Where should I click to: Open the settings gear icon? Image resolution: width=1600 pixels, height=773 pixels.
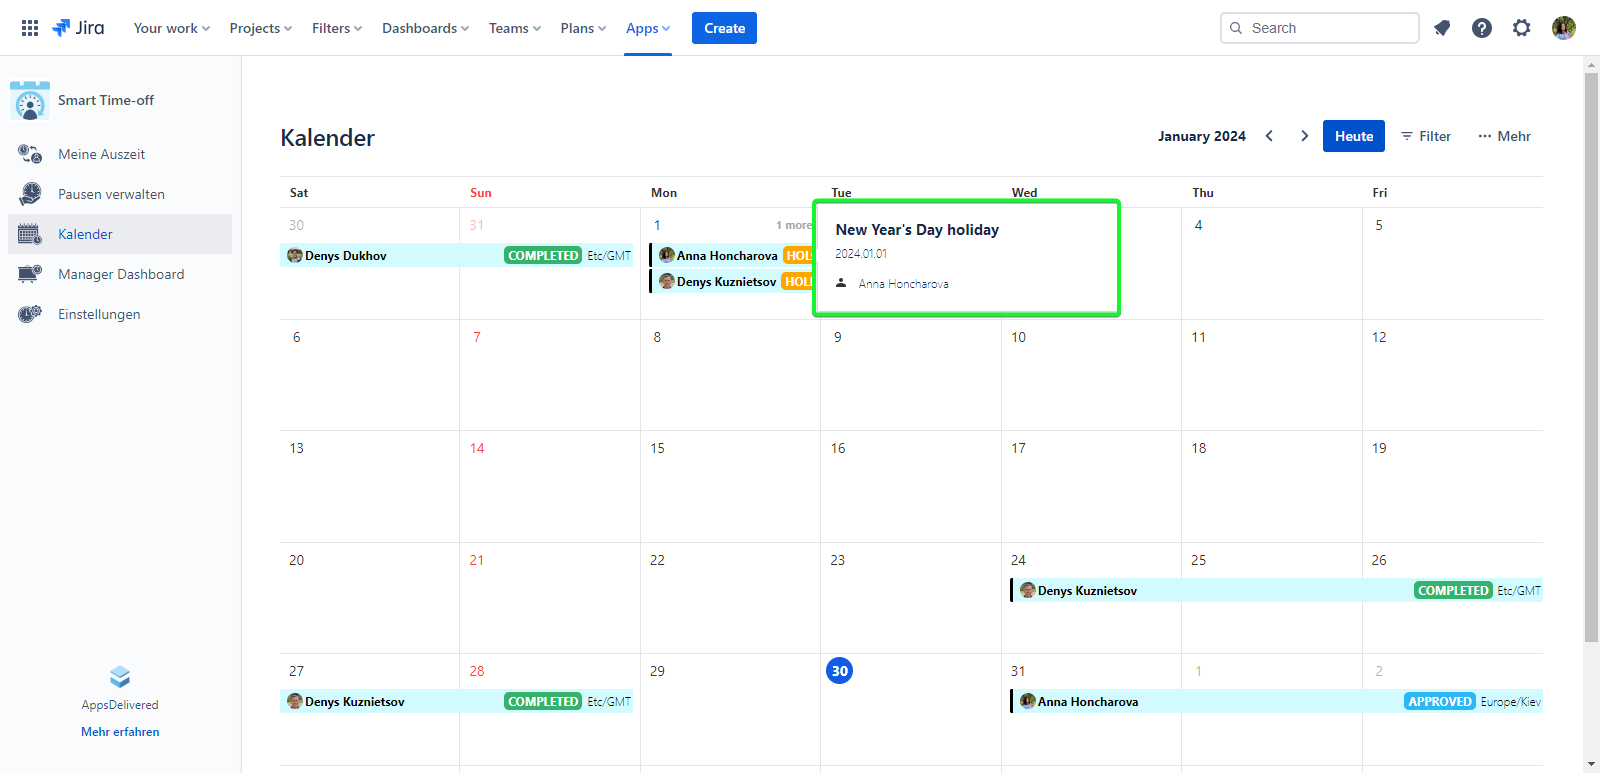tap(1522, 28)
